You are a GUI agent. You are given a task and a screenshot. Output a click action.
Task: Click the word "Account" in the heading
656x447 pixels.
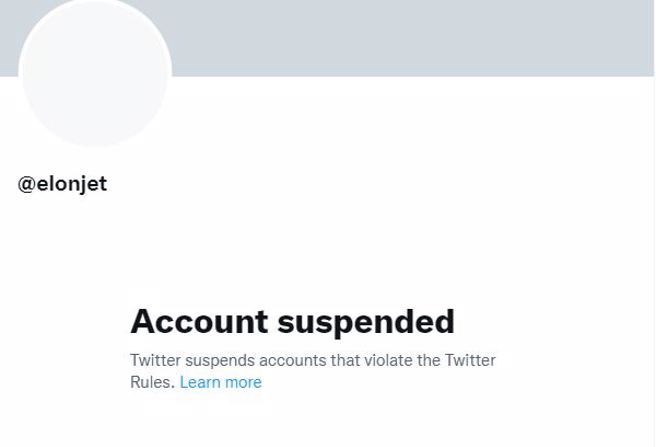(199, 322)
